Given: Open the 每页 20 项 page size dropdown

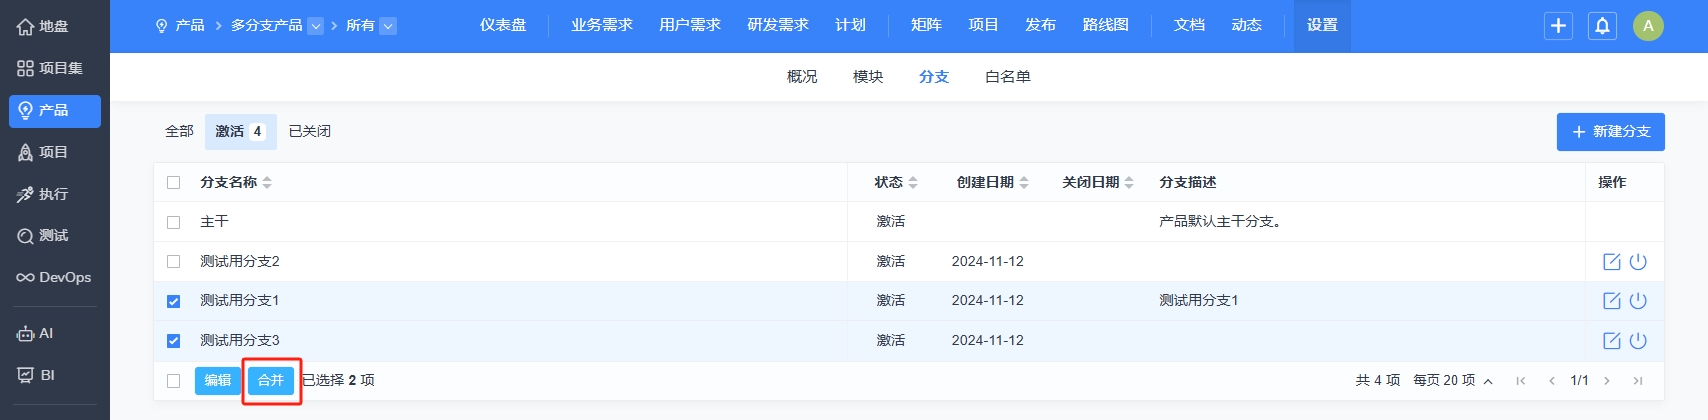Looking at the screenshot, I should pyautogui.click(x=1453, y=381).
